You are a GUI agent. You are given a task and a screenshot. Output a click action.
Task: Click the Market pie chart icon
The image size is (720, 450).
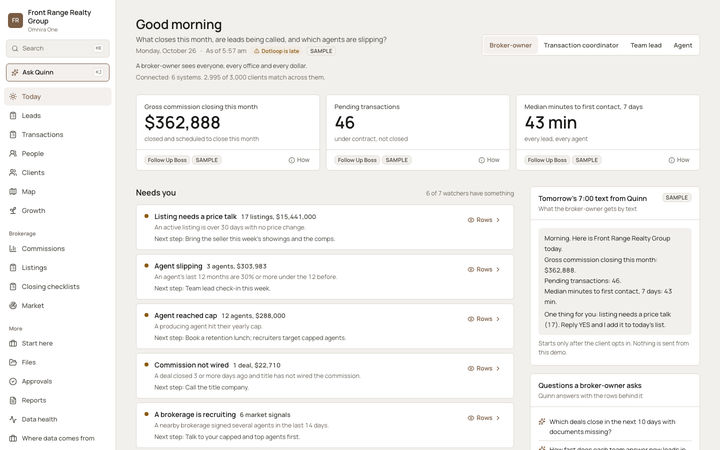(13, 305)
